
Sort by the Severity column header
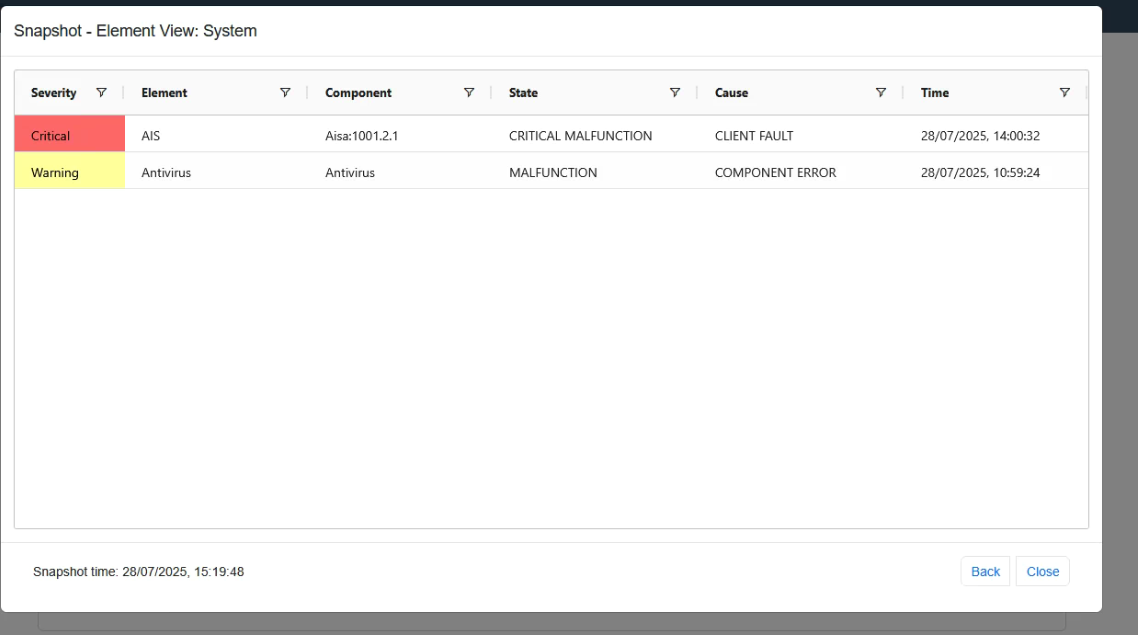54,93
